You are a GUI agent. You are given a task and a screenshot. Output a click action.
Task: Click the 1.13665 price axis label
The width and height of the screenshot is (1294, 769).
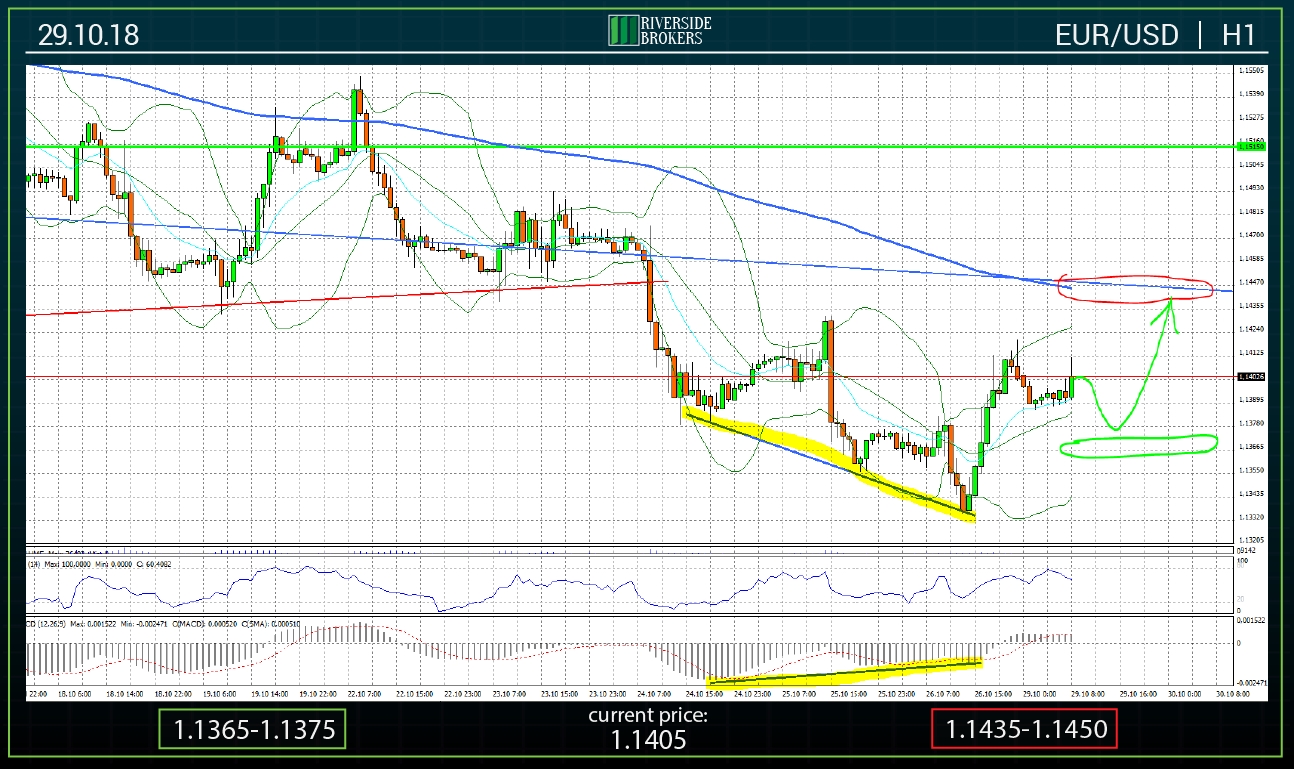point(1251,446)
